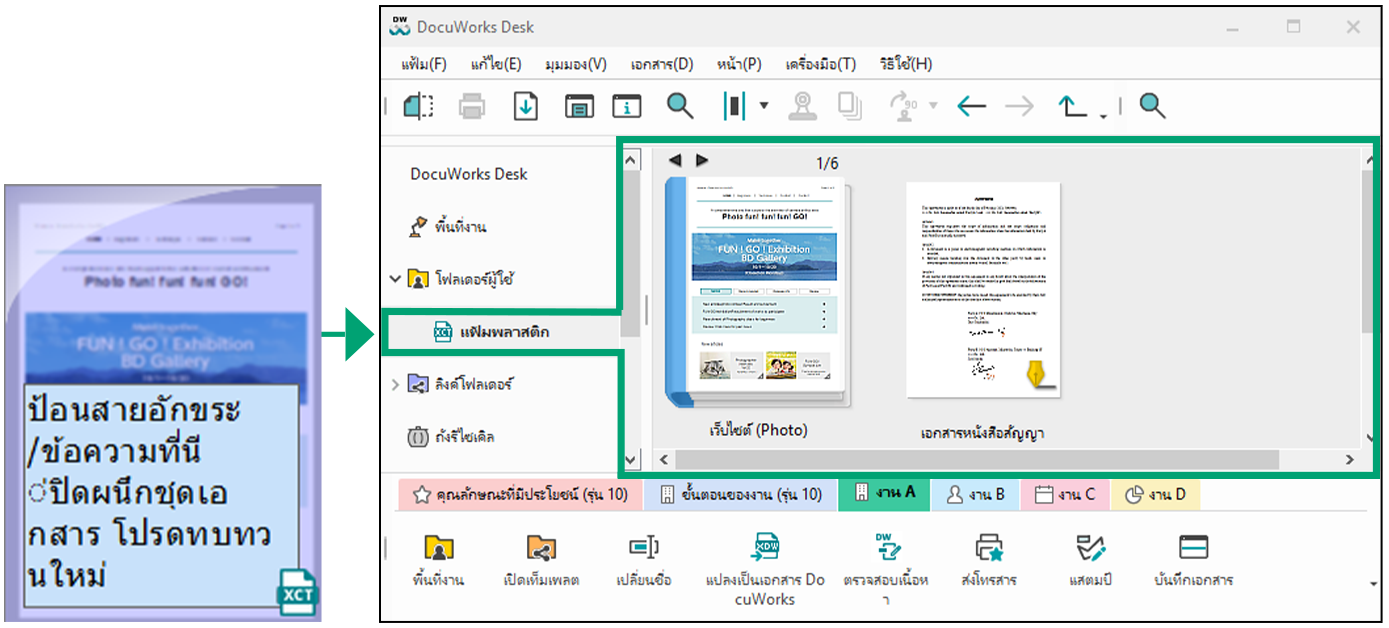Viewport: 1389px width, 628px height.
Task: Click the teal back arrow icon
Action: point(971,106)
